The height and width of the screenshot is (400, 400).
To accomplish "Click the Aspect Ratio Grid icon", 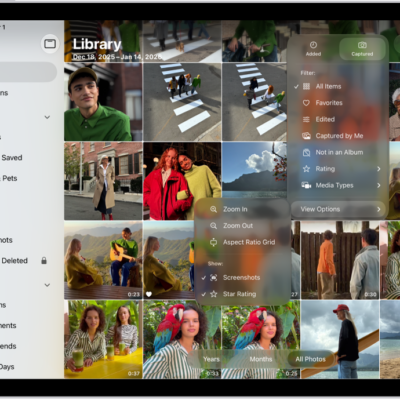I will tap(214, 242).
